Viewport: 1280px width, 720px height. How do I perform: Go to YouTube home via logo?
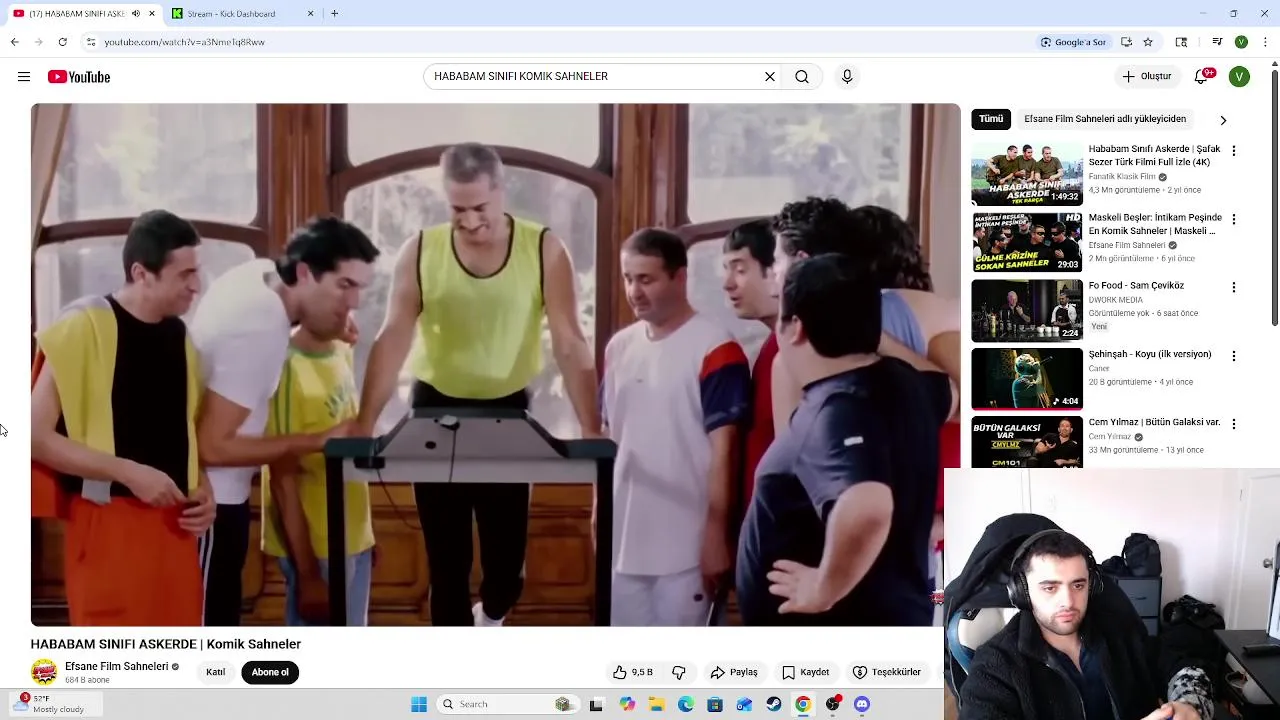tap(79, 77)
